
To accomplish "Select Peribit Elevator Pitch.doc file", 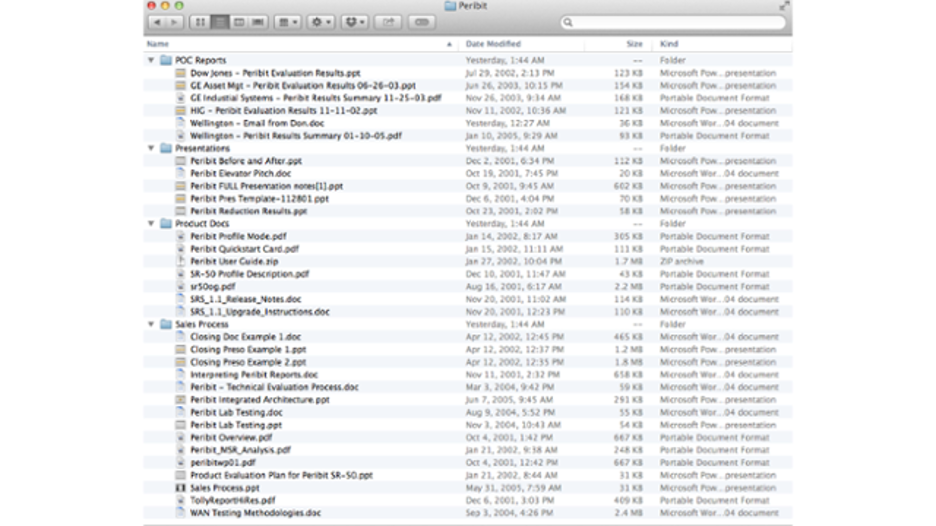I will click(240, 173).
